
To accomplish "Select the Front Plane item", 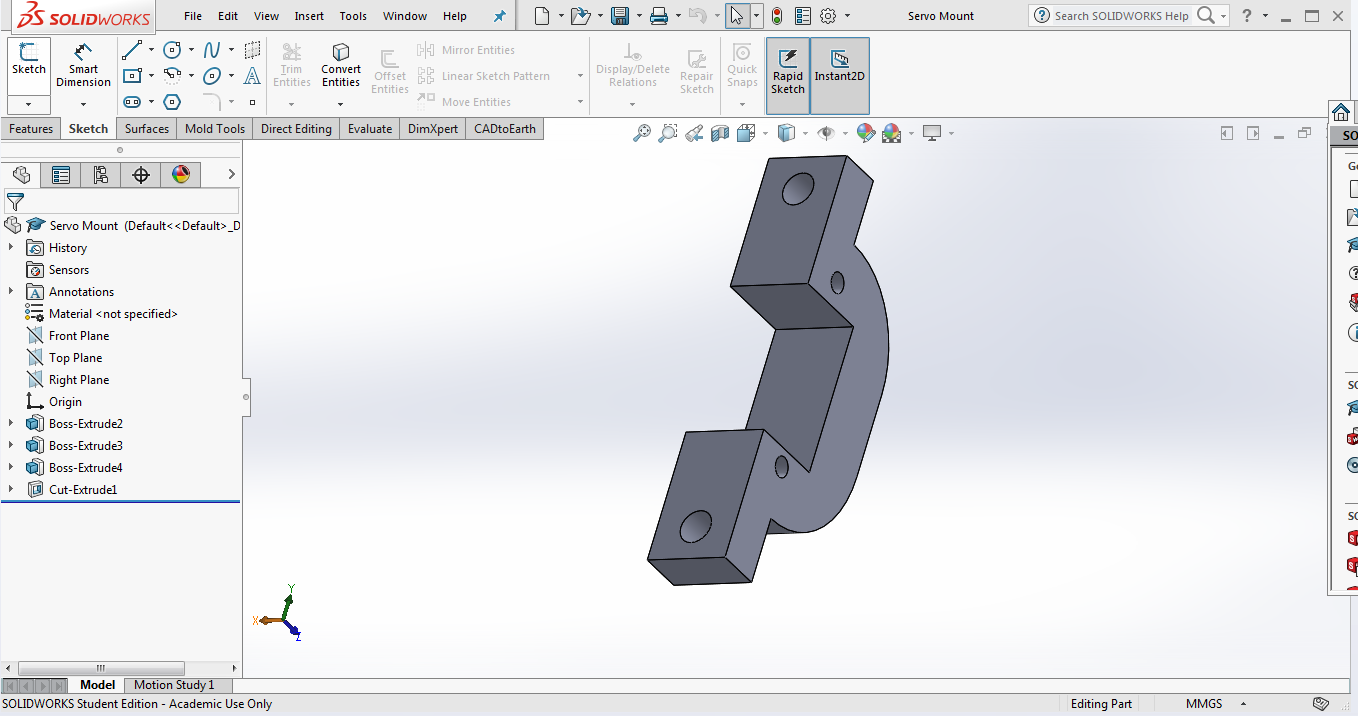I will (79, 336).
